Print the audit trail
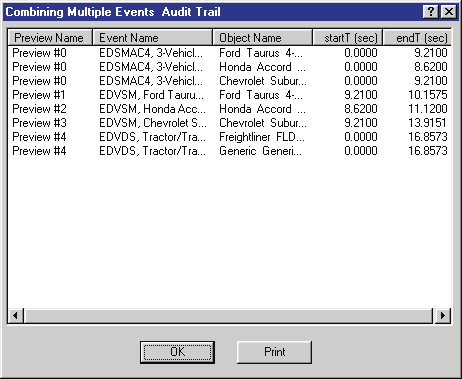 [x=274, y=352]
